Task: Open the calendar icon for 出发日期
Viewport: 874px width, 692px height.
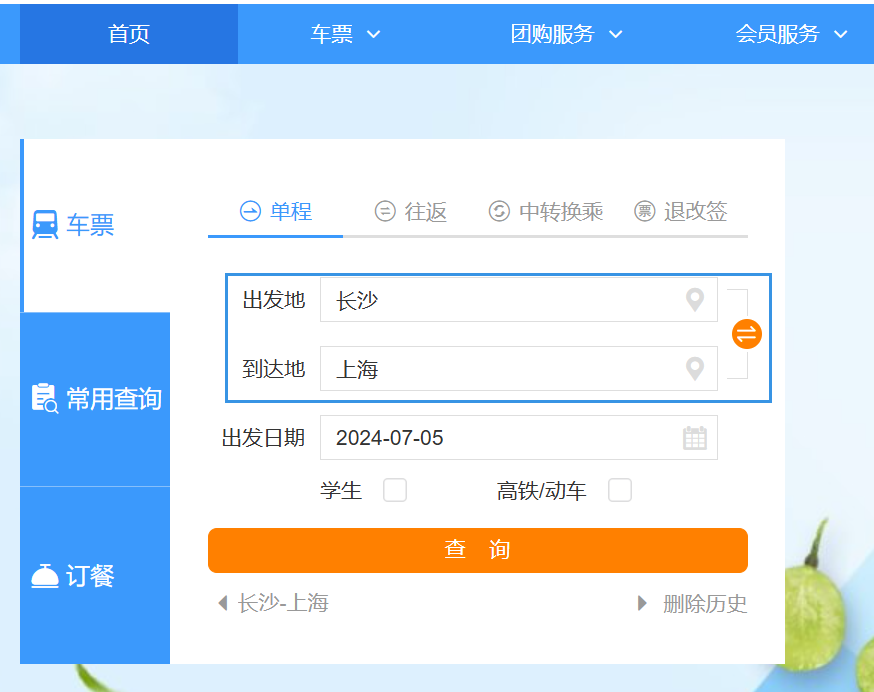Action: coord(695,438)
